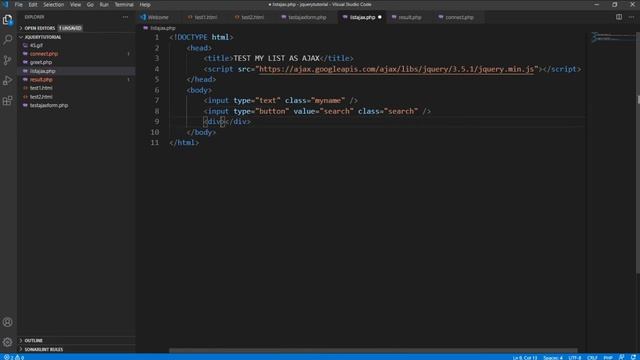Open test1.html in the explorer
Screen dimensions: 640x360
(41, 88)
